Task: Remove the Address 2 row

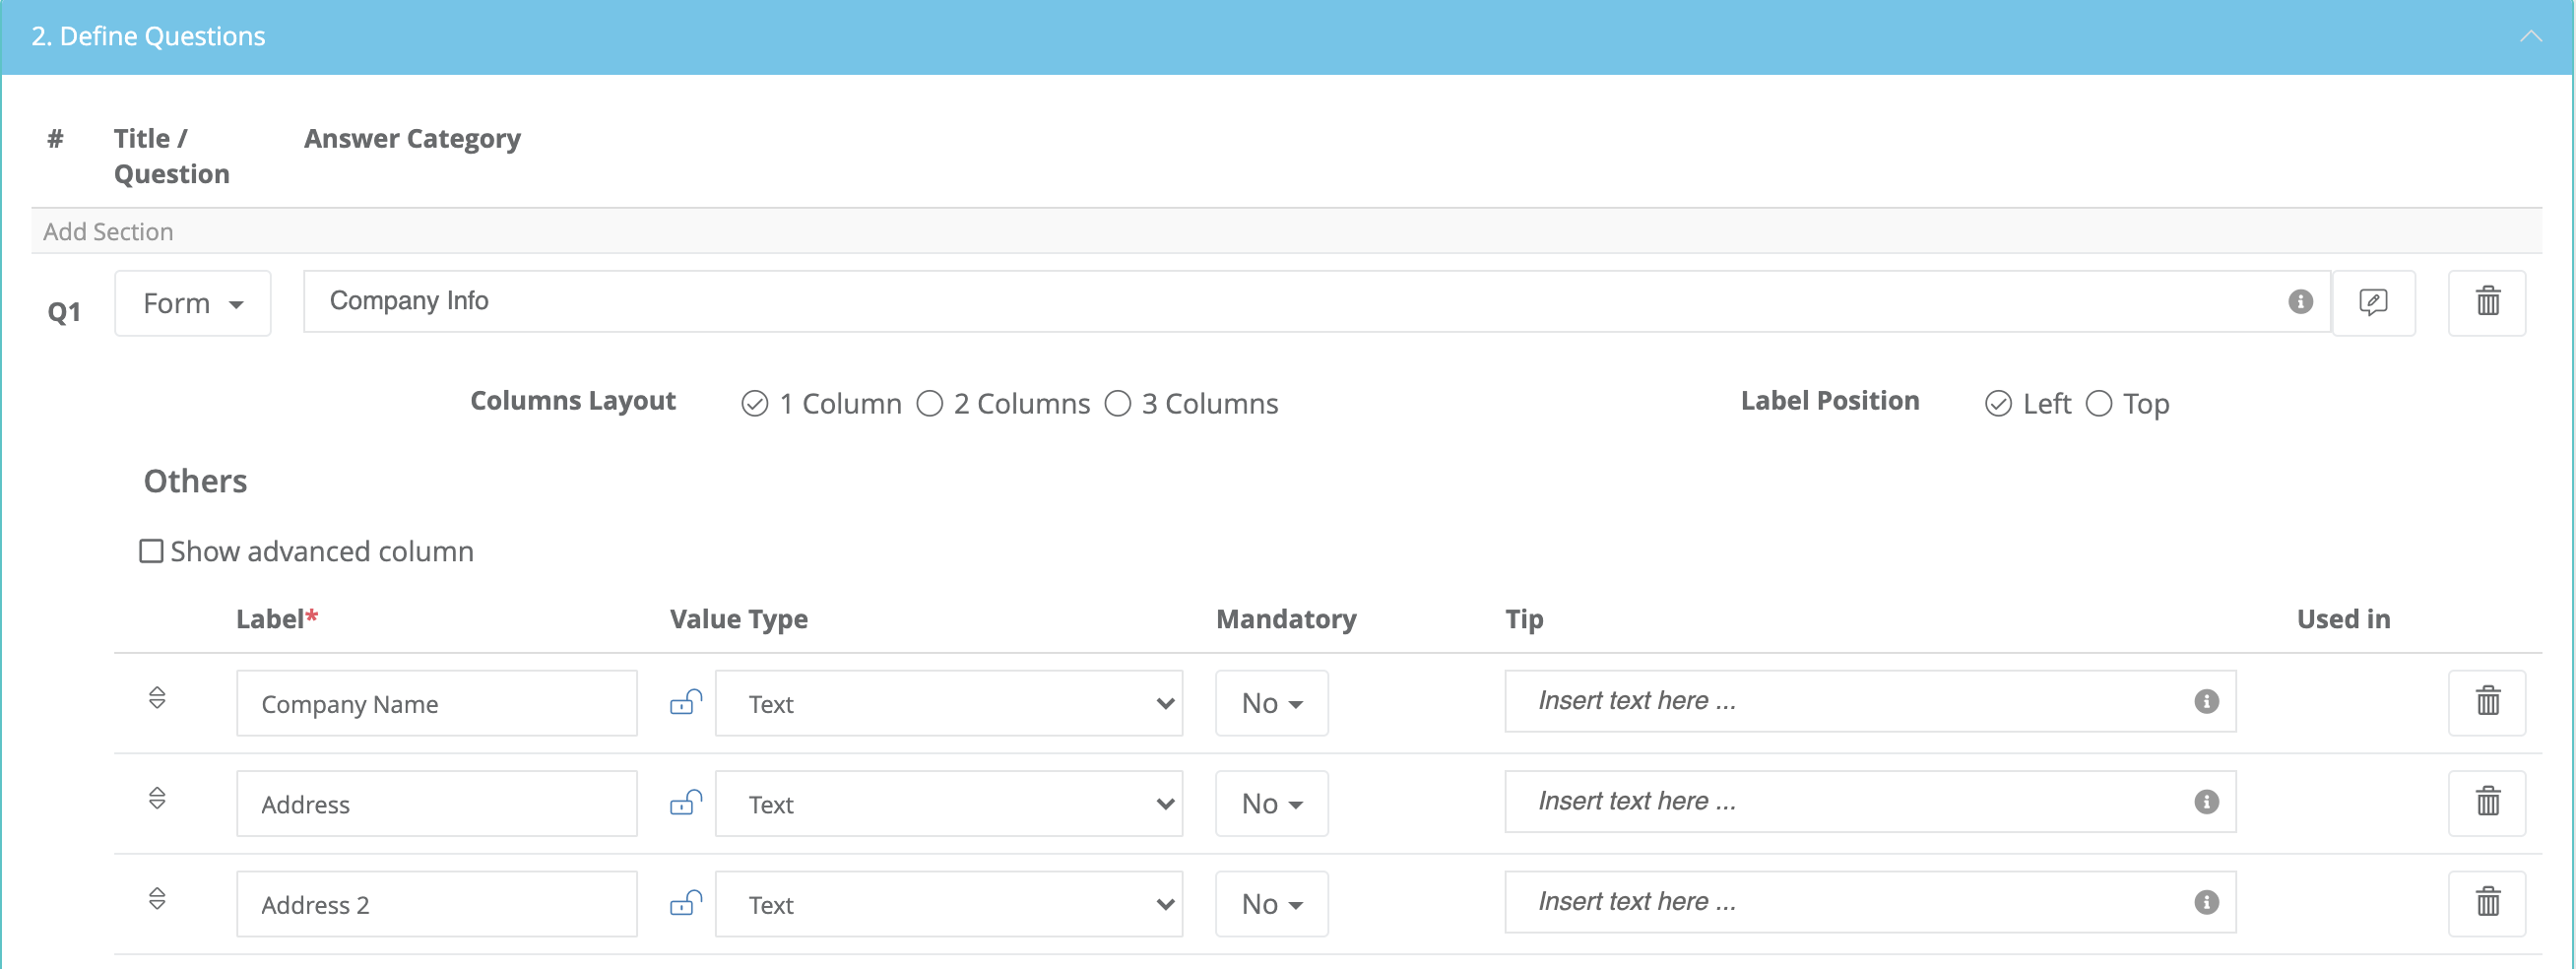Action: (x=2487, y=901)
